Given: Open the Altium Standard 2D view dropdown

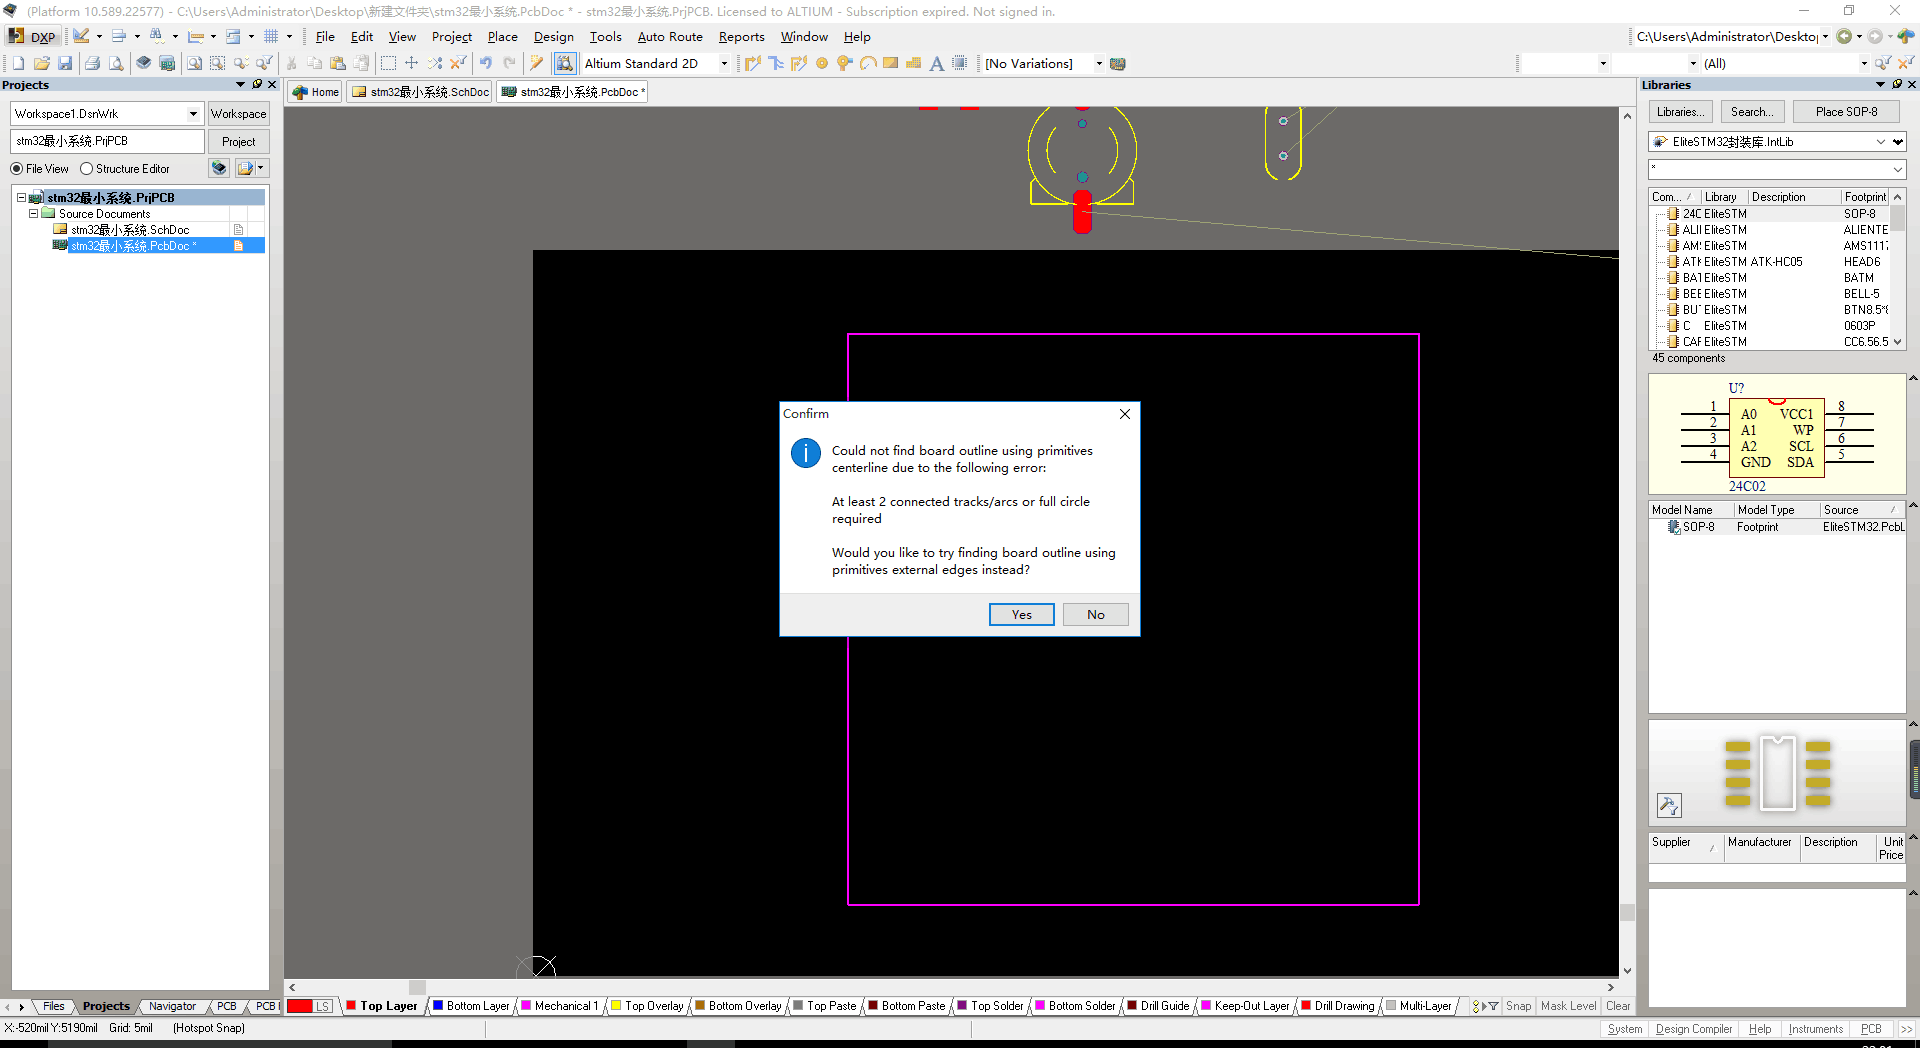Looking at the screenshot, I should (724, 63).
